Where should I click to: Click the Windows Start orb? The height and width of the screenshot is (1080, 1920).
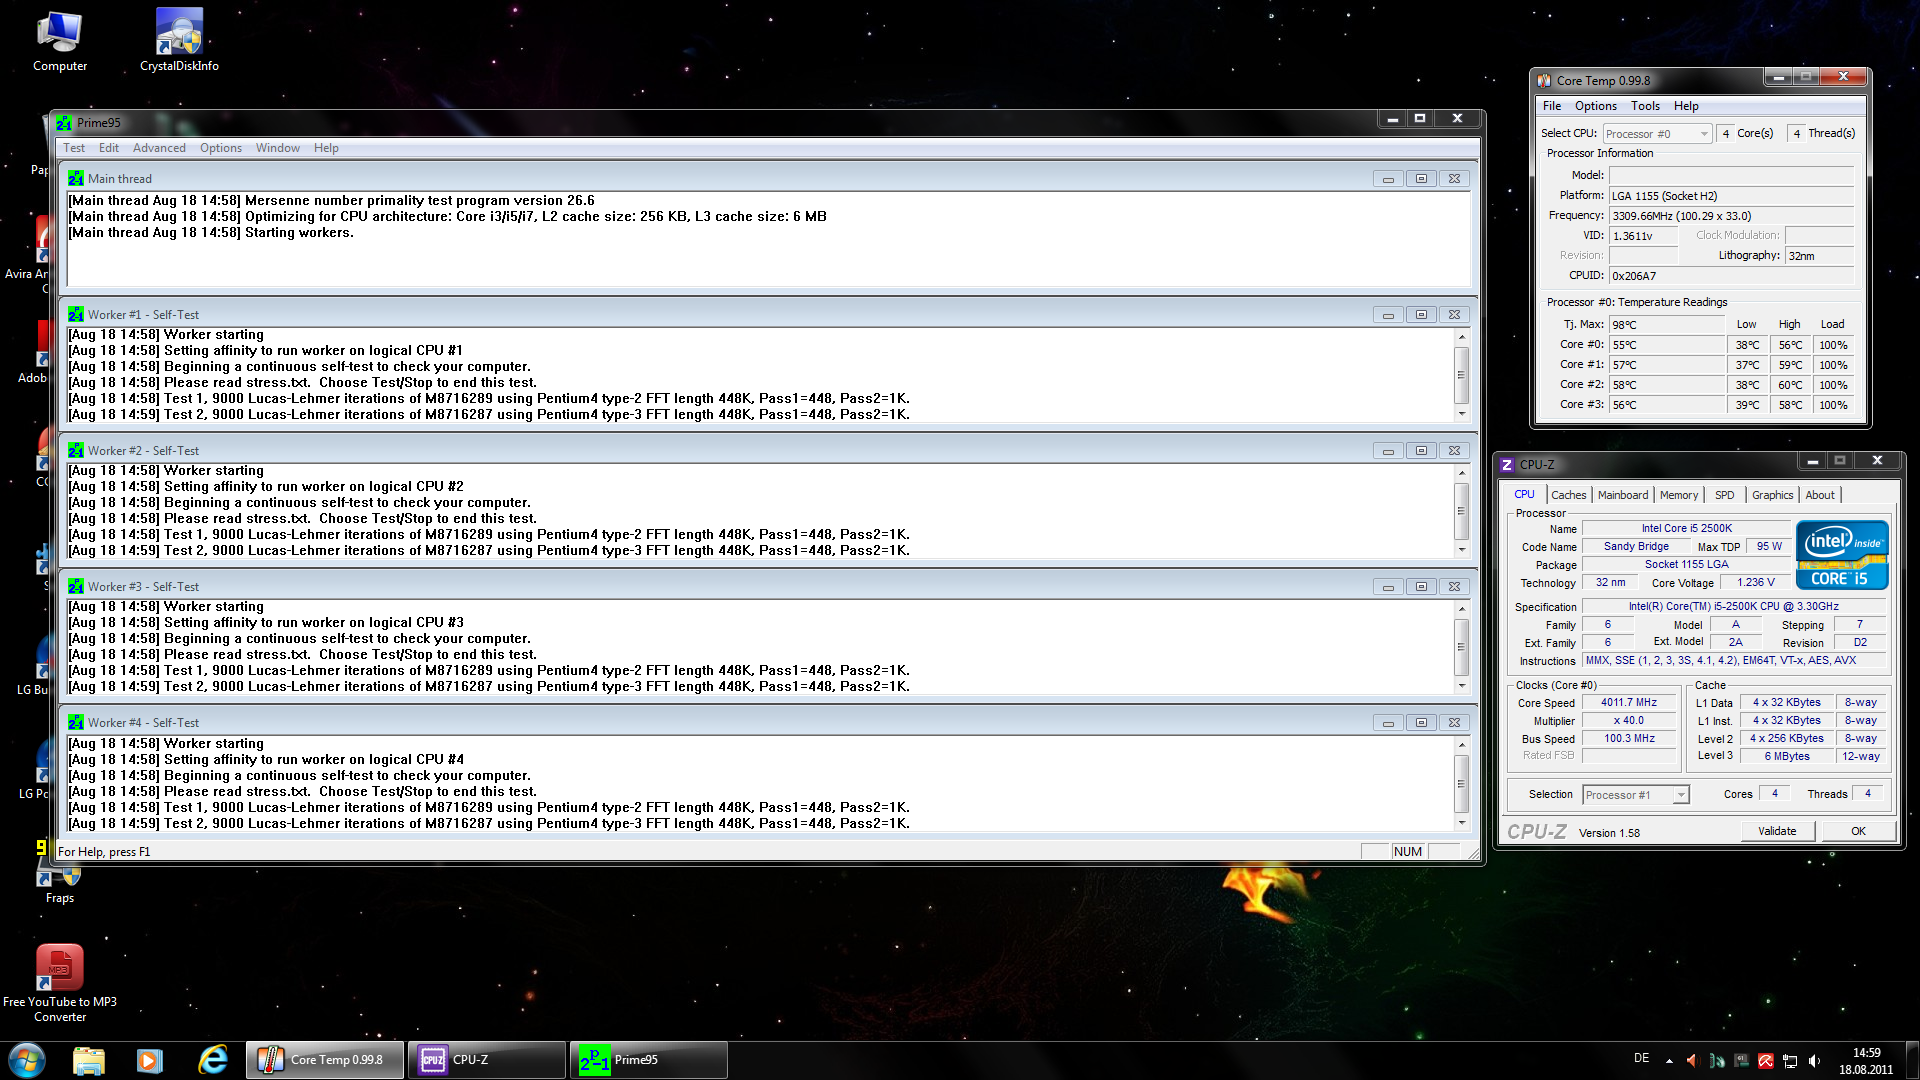pos(27,1060)
